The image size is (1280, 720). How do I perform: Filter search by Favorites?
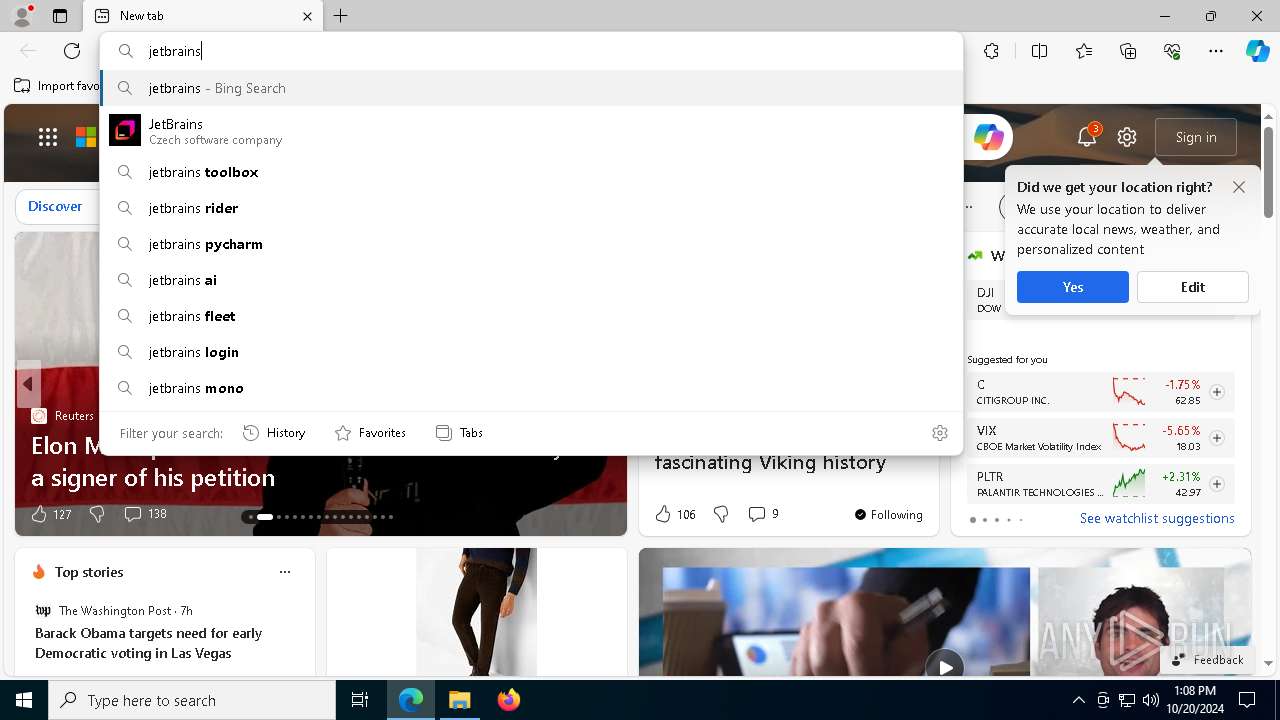coord(370,433)
